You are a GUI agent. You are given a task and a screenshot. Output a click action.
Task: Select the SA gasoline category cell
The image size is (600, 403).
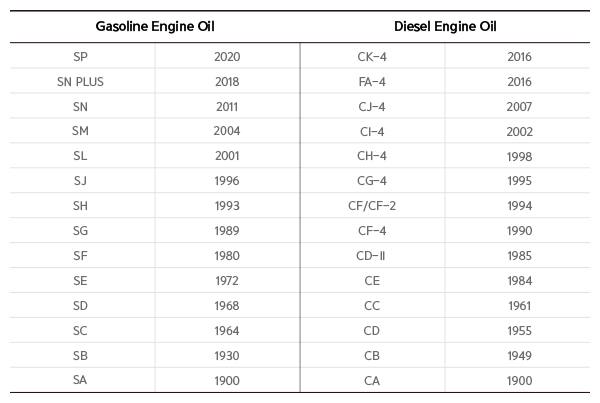81,380
